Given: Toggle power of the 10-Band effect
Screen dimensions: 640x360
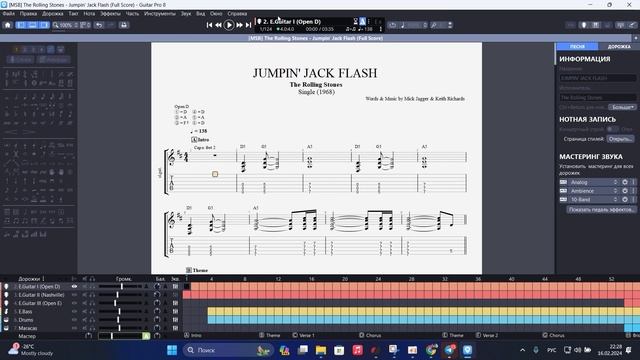Looking at the screenshot, I should point(625,200).
